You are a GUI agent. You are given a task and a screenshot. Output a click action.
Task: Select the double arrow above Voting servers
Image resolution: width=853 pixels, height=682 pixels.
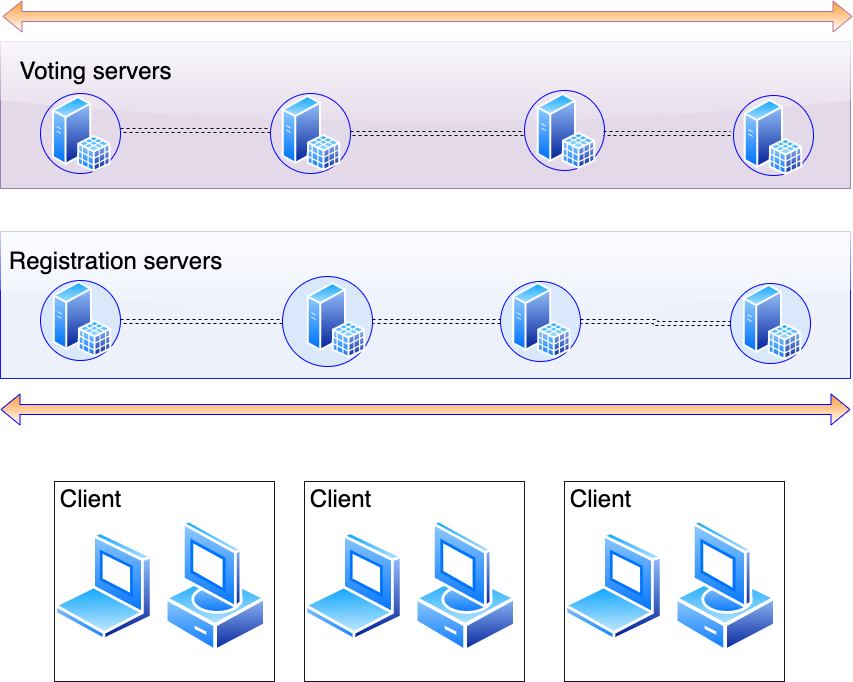pos(427,16)
